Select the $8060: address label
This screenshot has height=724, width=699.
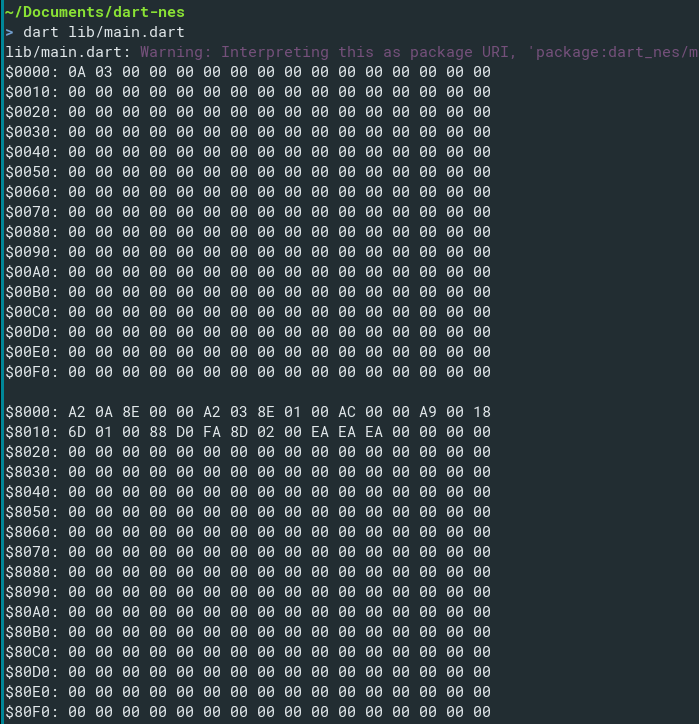[32, 532]
